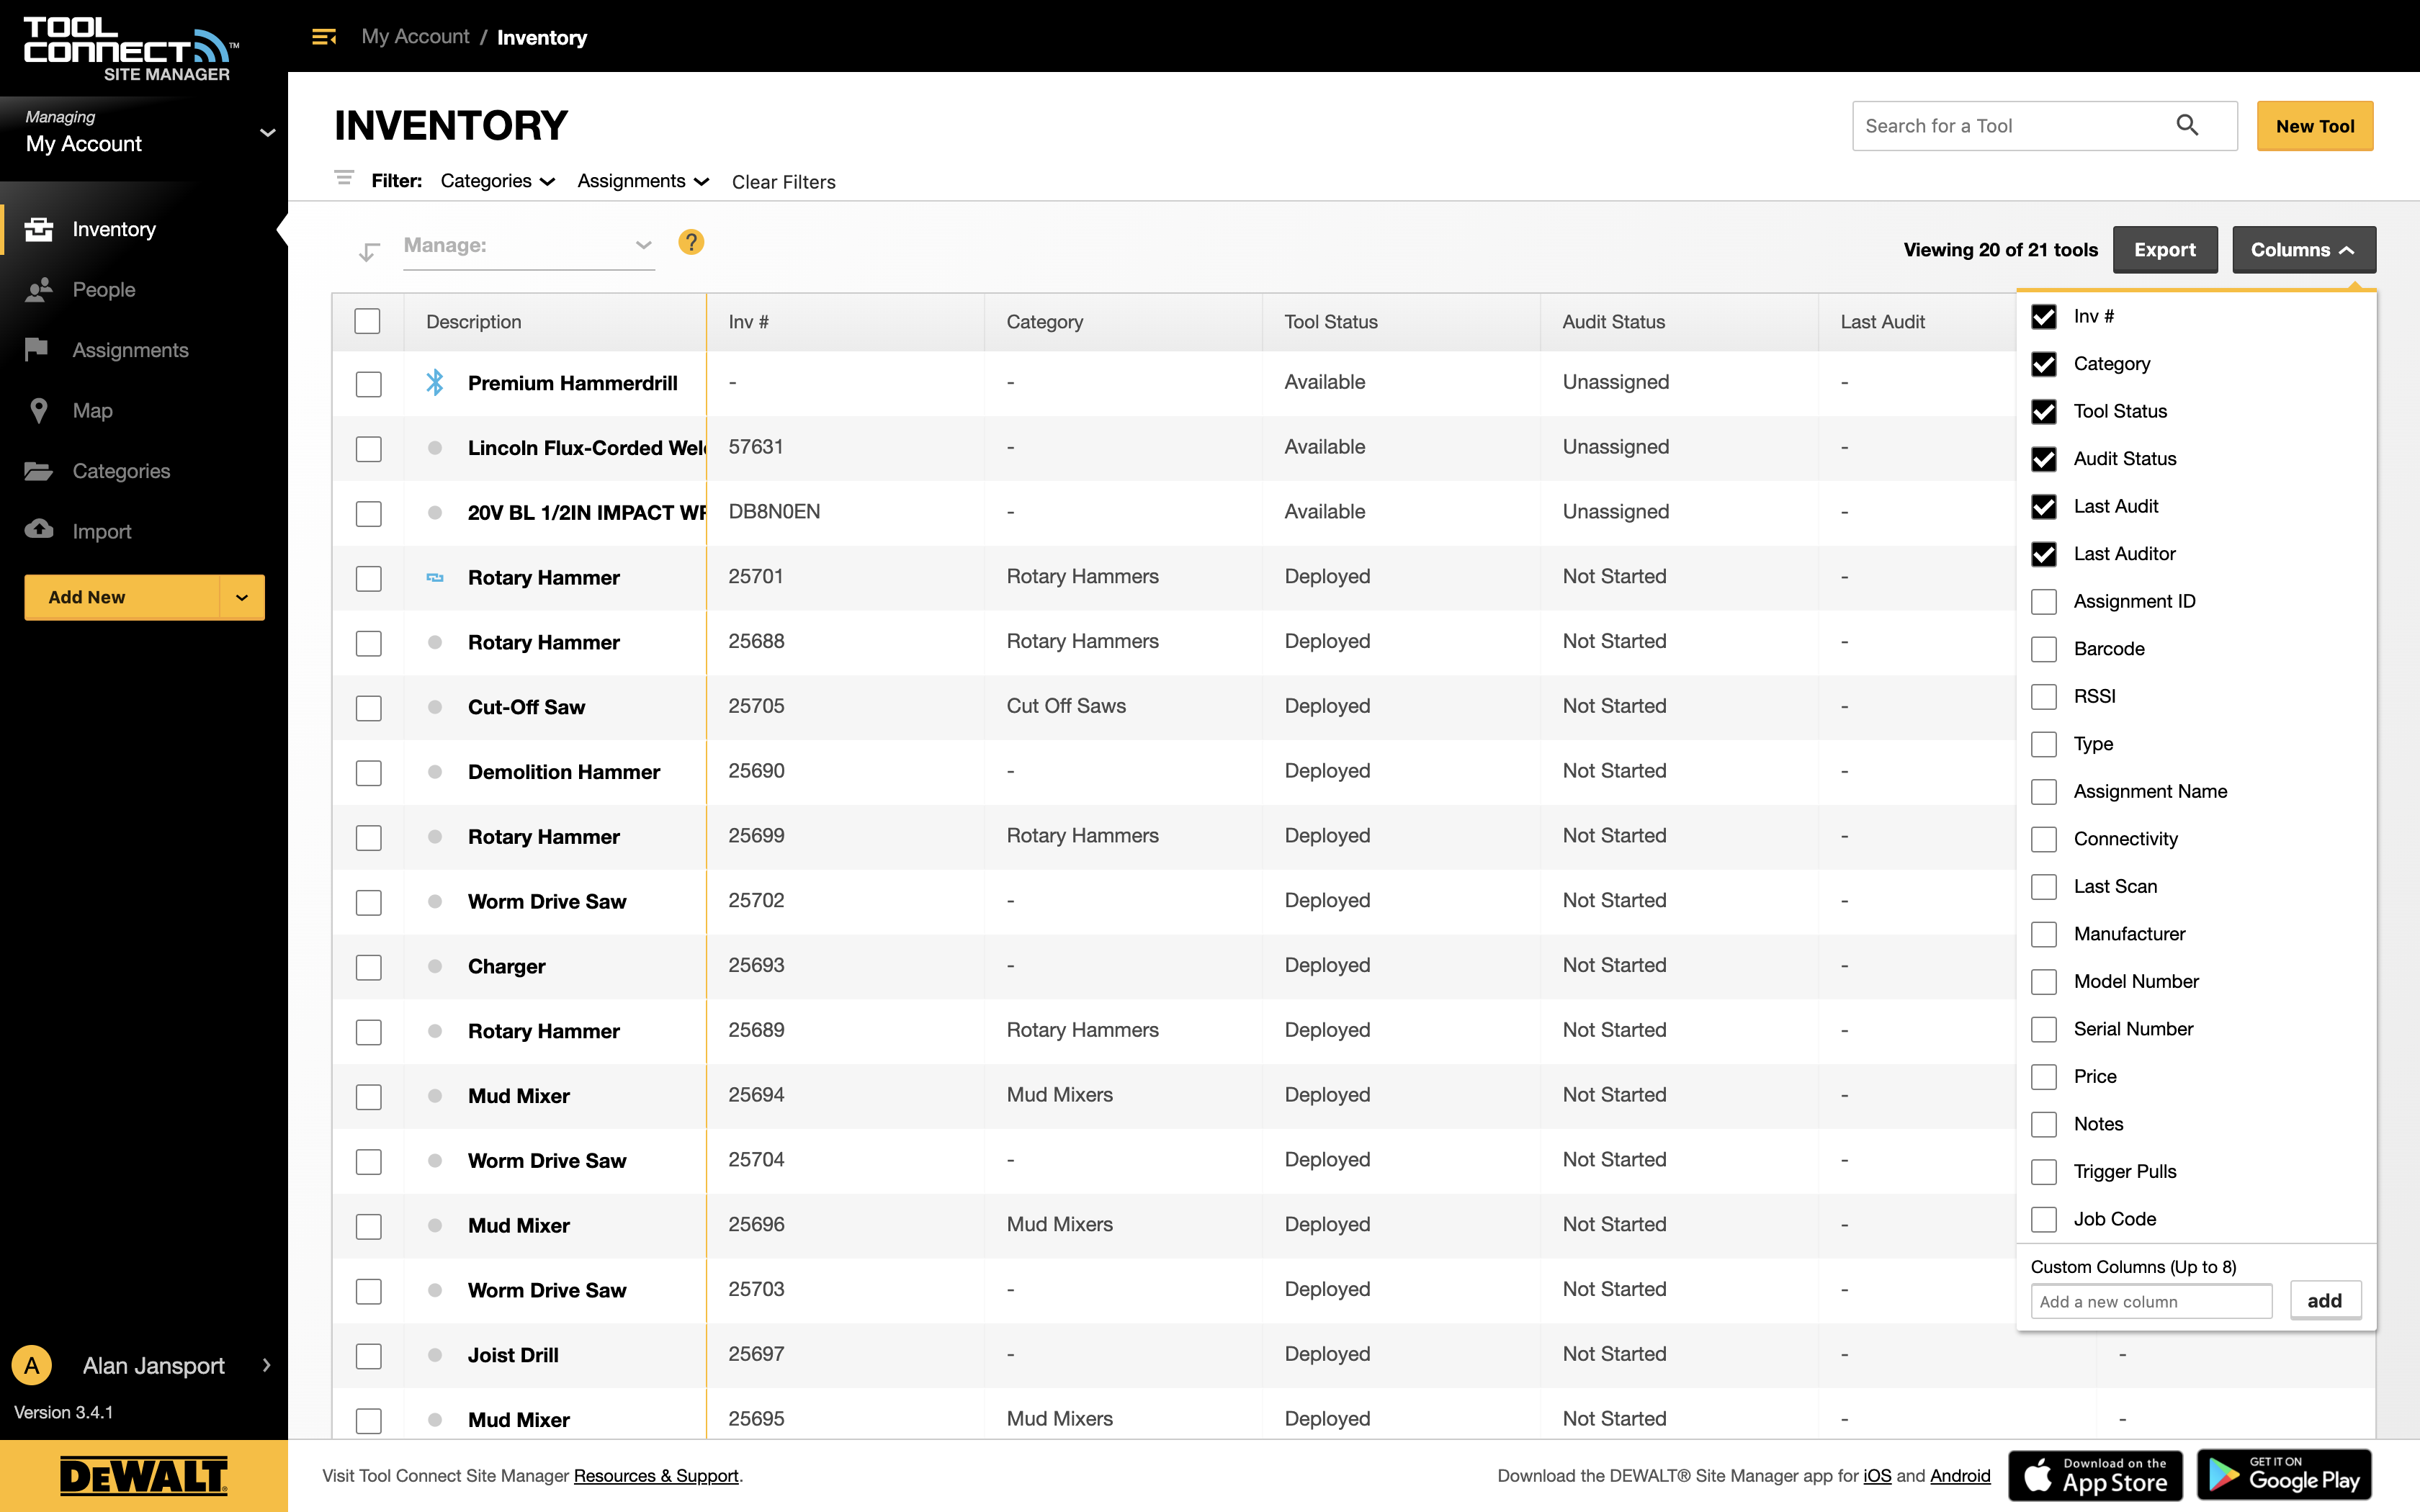
Task: Open Import in sidebar
Action: (102, 531)
